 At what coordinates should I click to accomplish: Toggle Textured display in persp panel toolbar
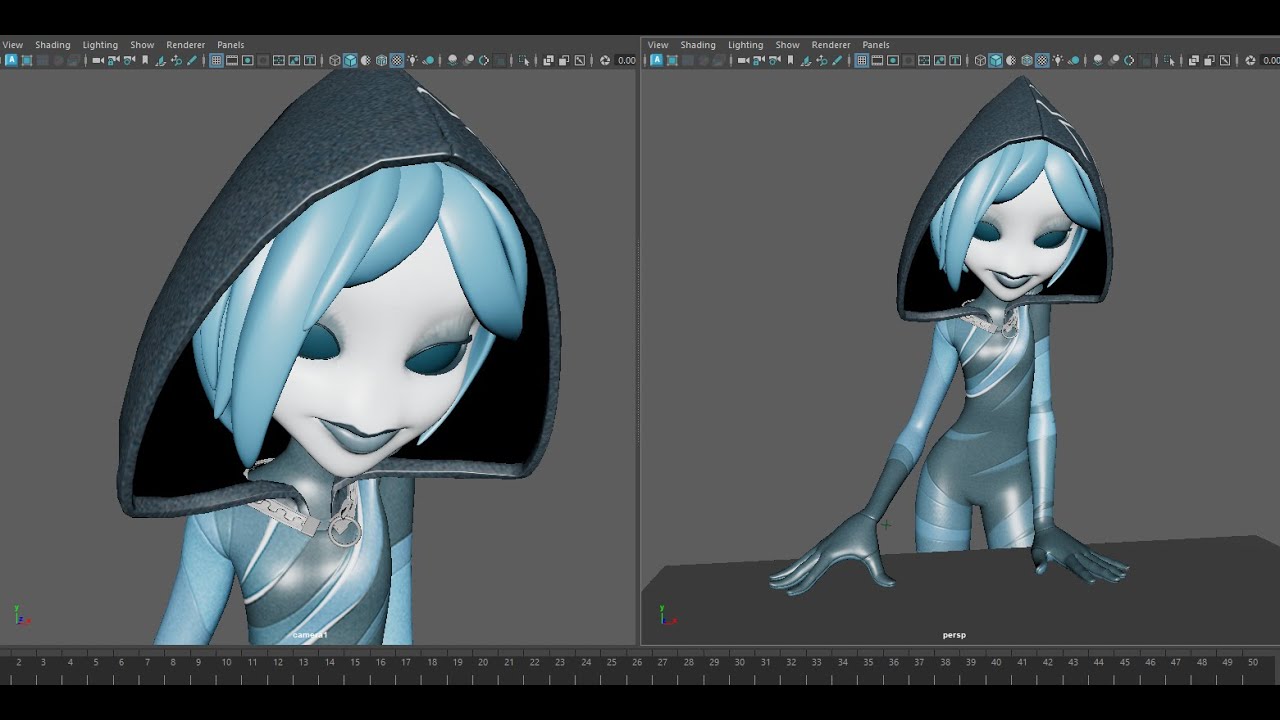(x=1042, y=61)
